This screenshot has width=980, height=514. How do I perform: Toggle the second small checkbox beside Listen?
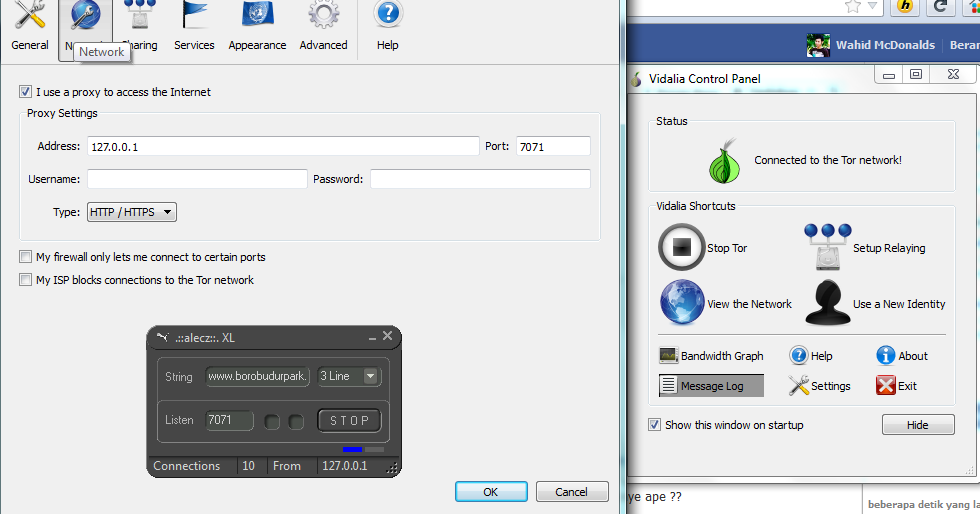(296, 422)
